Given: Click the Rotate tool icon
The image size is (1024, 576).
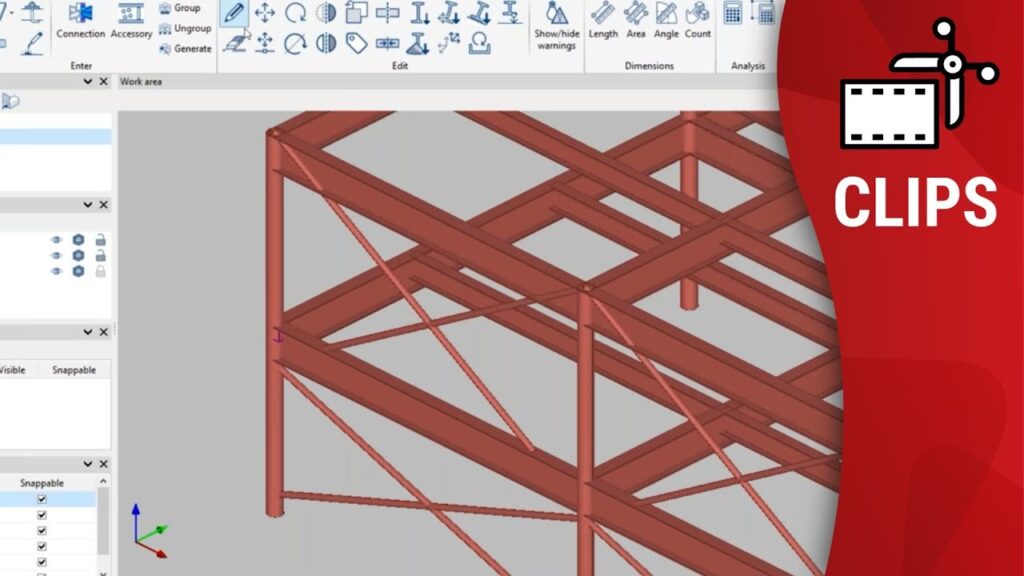Looking at the screenshot, I should 295,13.
